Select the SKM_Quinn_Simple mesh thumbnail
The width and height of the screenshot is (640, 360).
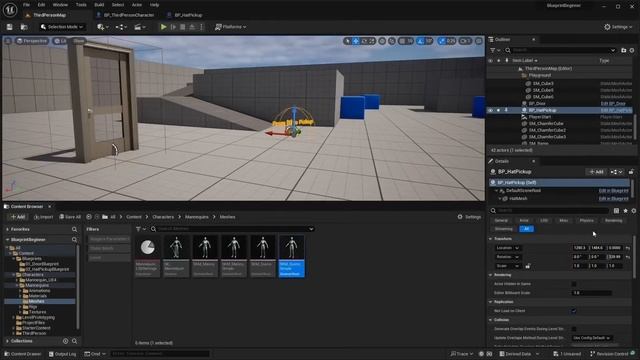pos(291,256)
